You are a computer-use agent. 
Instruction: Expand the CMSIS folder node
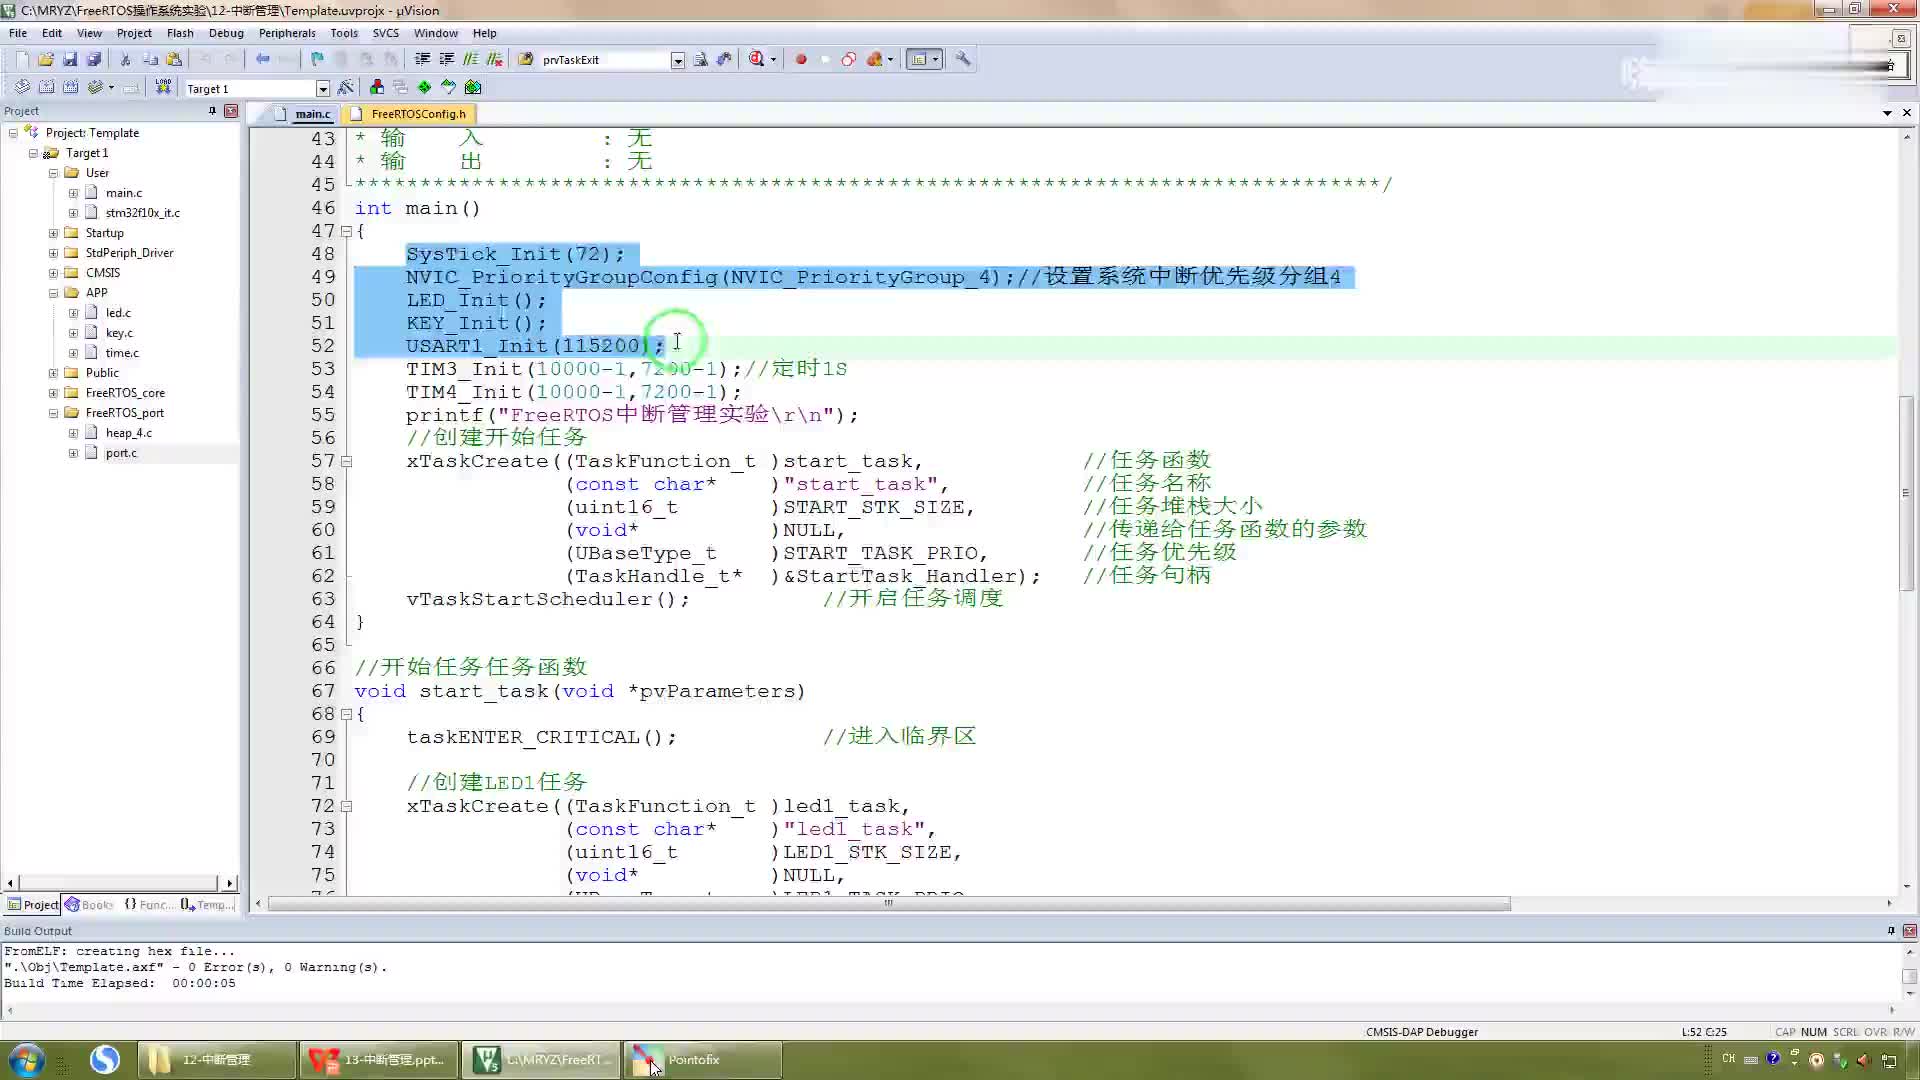[53, 273]
